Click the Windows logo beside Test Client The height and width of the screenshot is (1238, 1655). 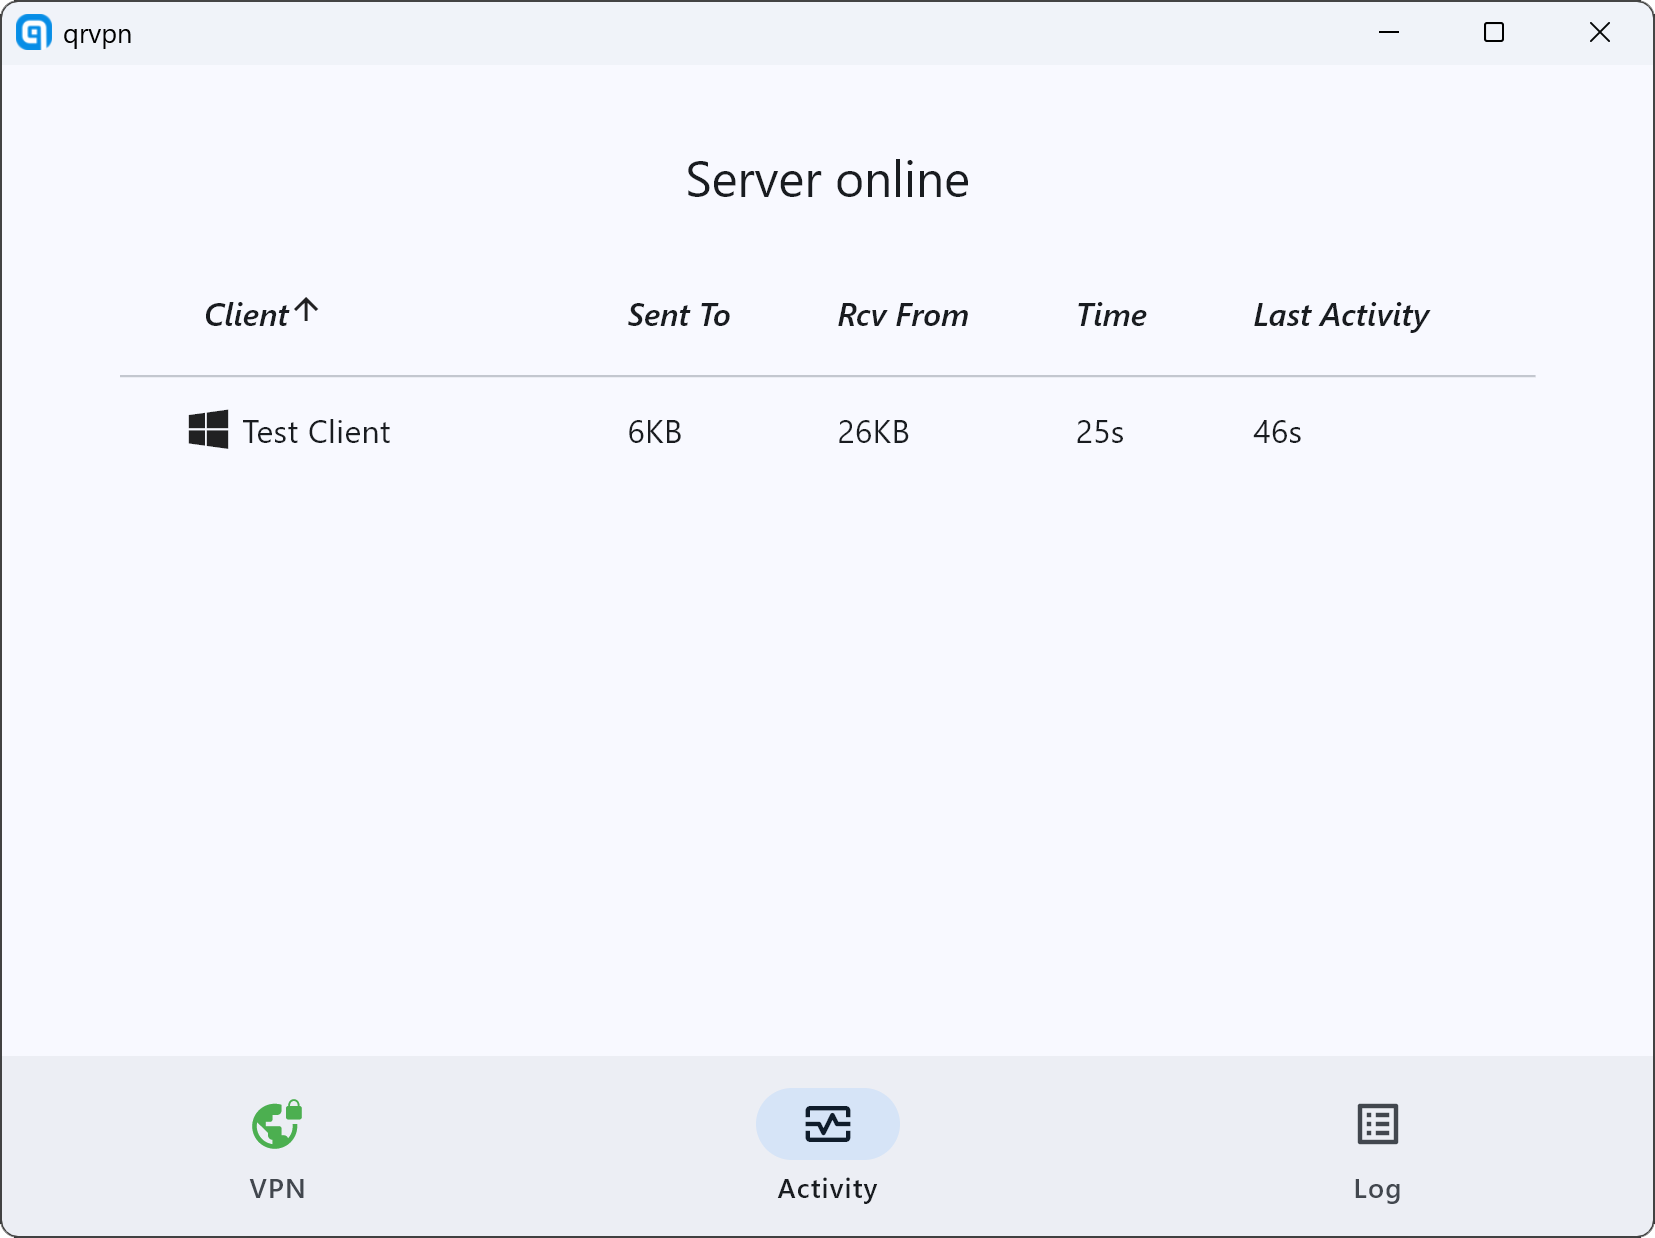pyautogui.click(x=208, y=430)
